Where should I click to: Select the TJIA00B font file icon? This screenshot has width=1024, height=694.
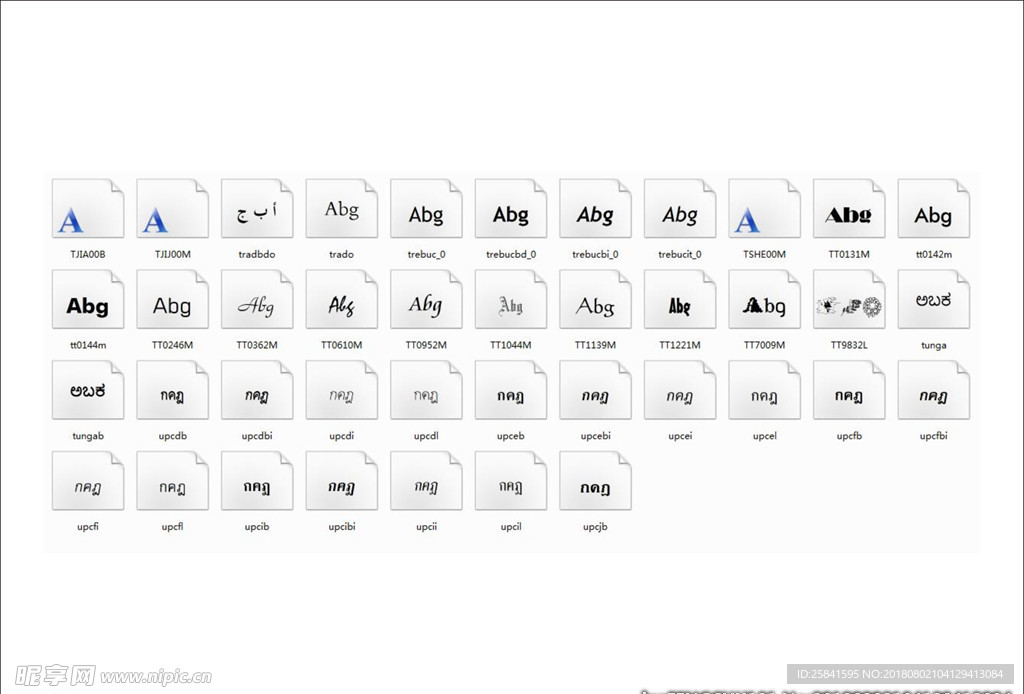(87, 209)
